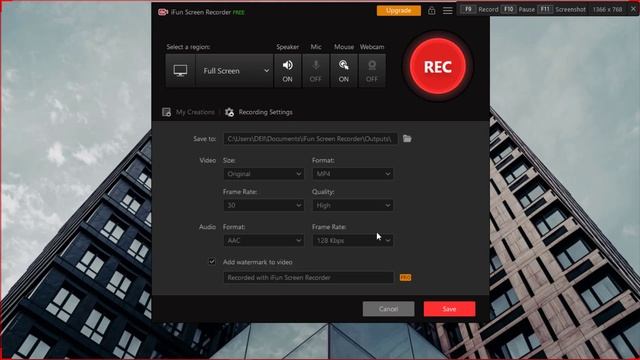Image resolution: width=640 pixels, height=360 pixels.
Task: Save the recording settings
Action: point(449,309)
